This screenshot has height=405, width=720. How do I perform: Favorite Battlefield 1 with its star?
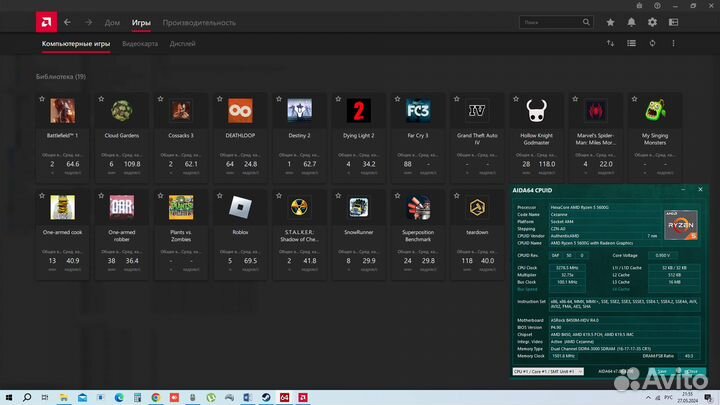[x=42, y=99]
